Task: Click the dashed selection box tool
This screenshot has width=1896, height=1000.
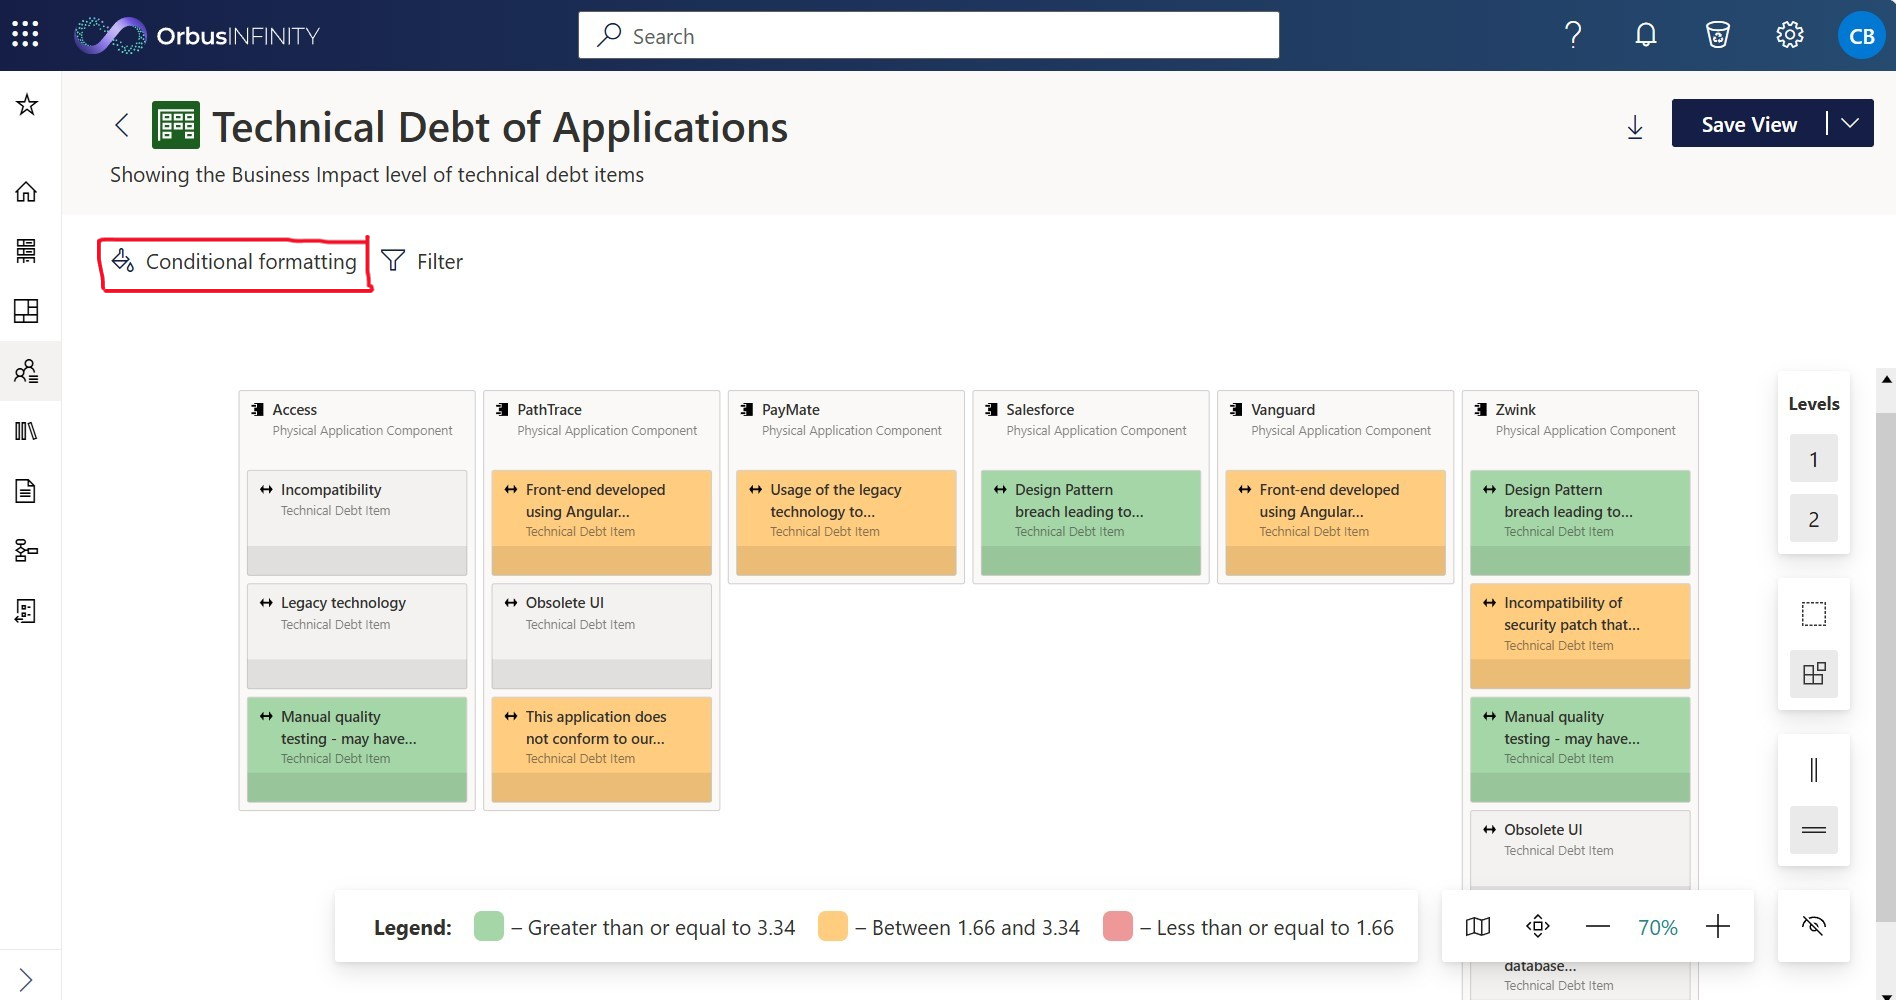Action: pos(1813,614)
